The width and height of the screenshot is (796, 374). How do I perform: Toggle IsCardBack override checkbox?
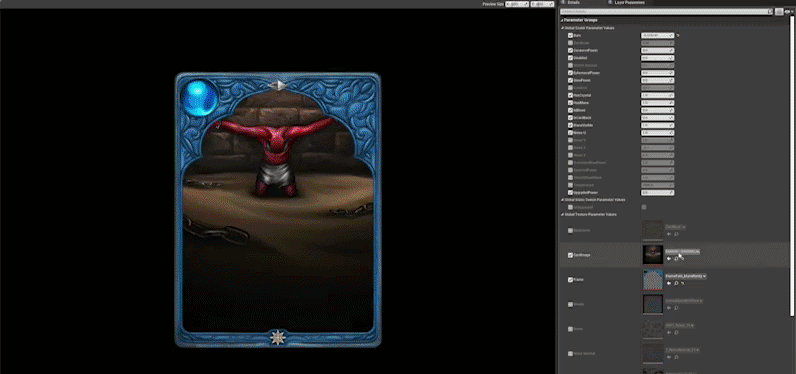571,118
